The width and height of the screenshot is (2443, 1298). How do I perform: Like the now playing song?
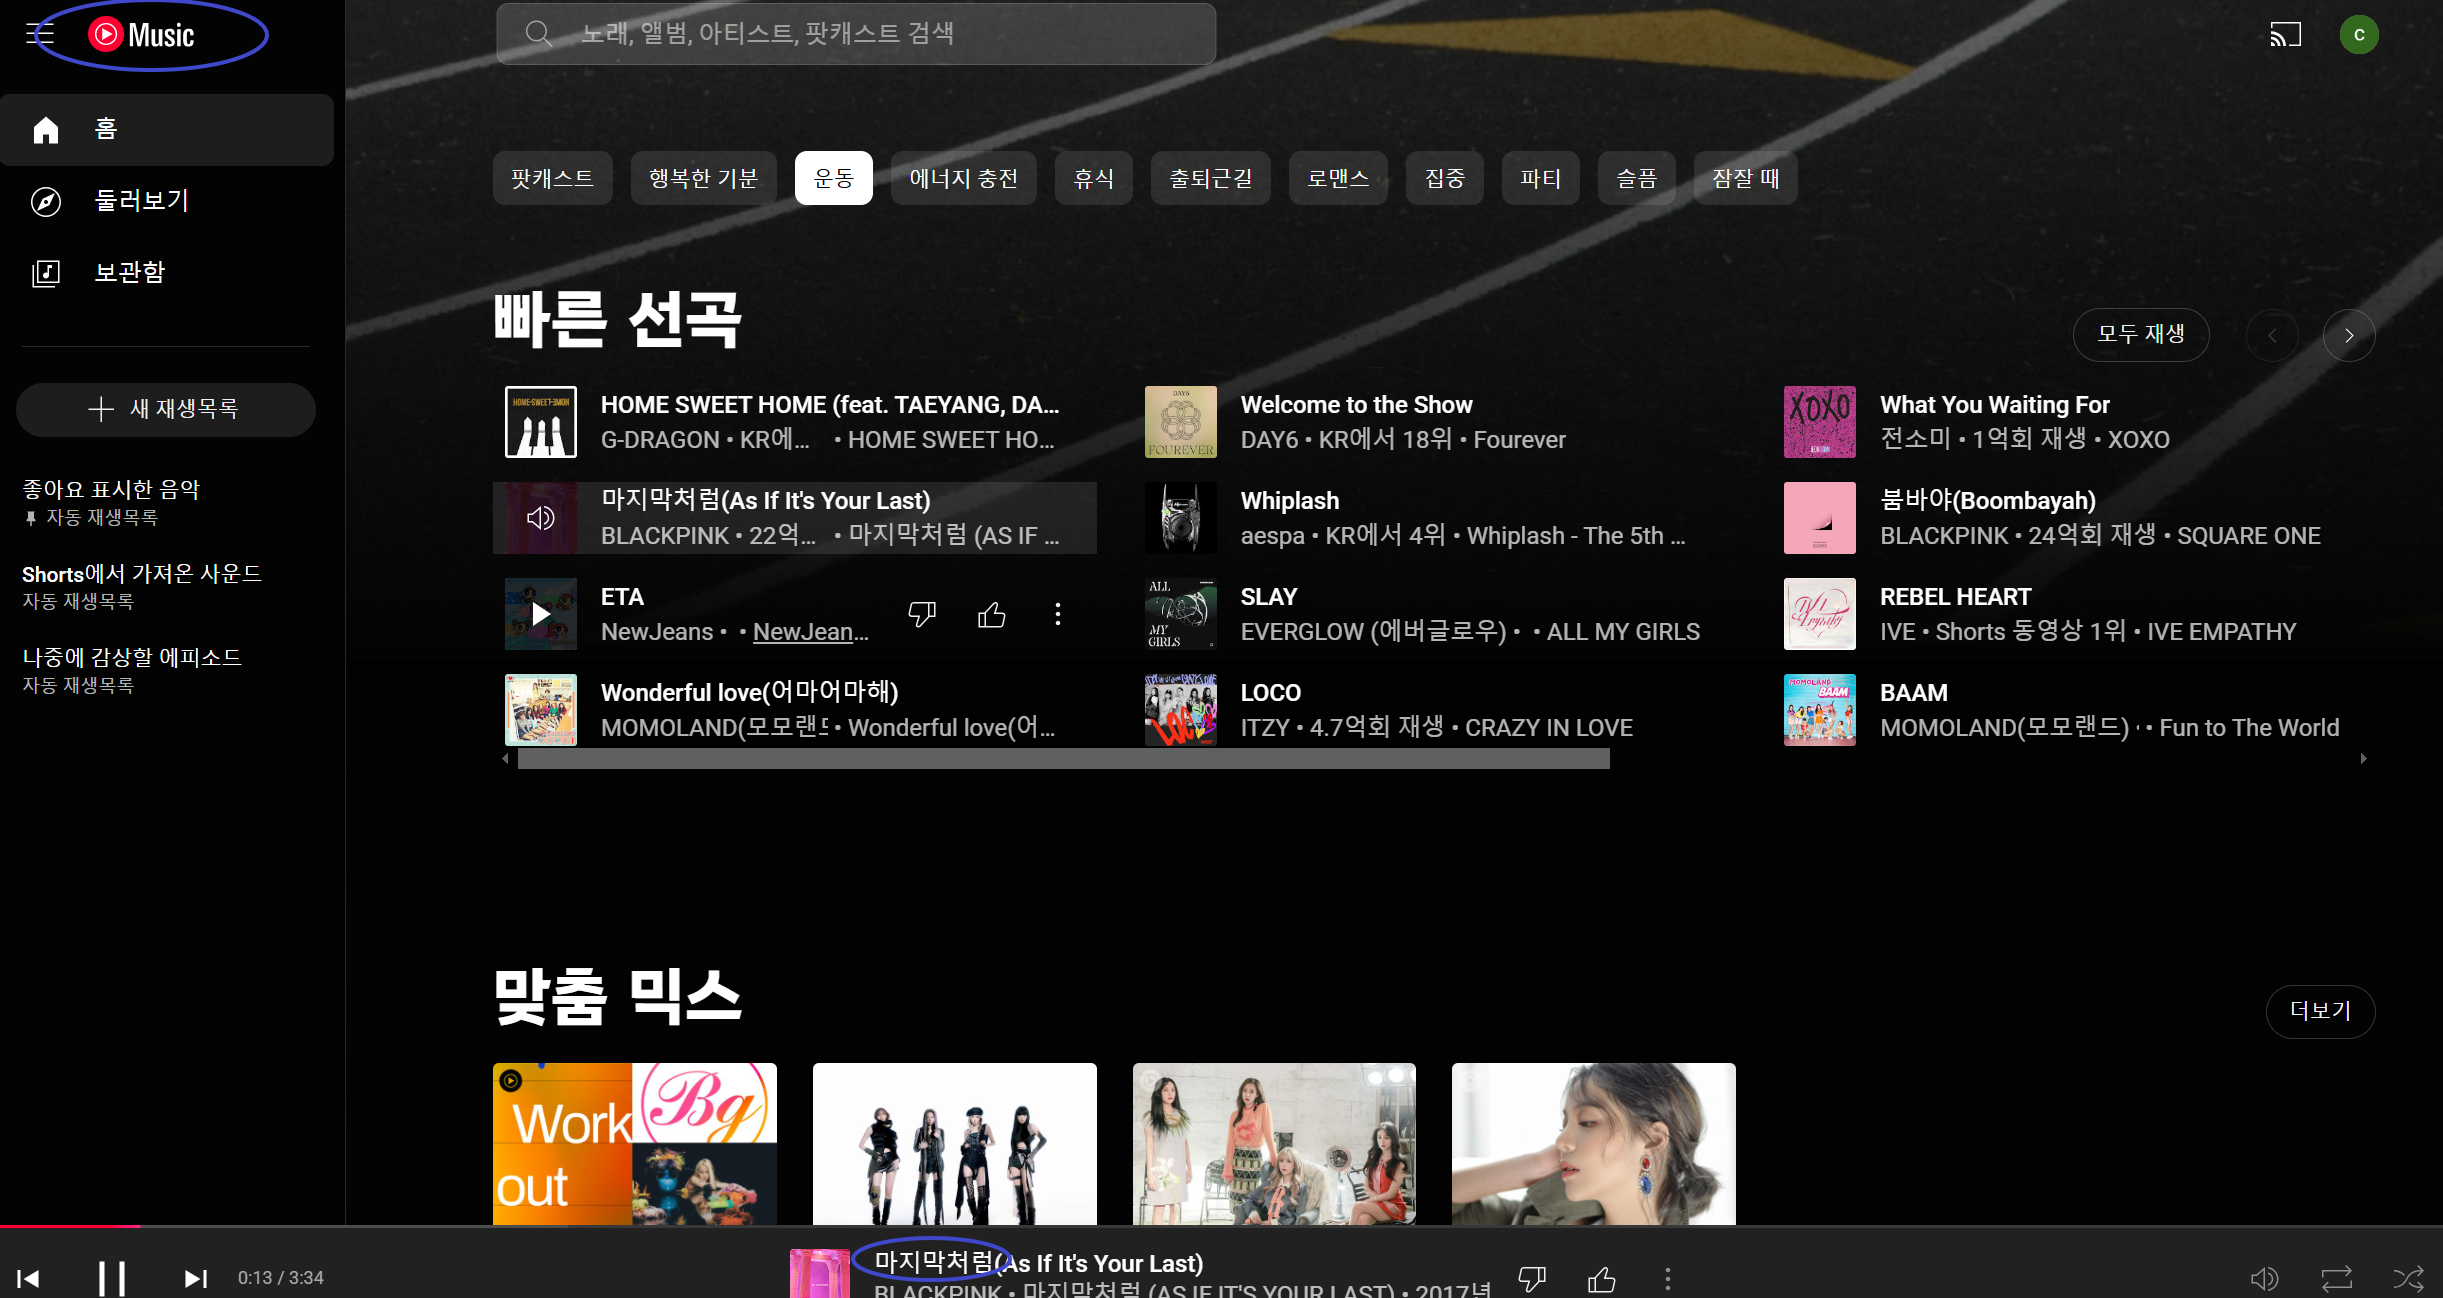click(x=1602, y=1278)
